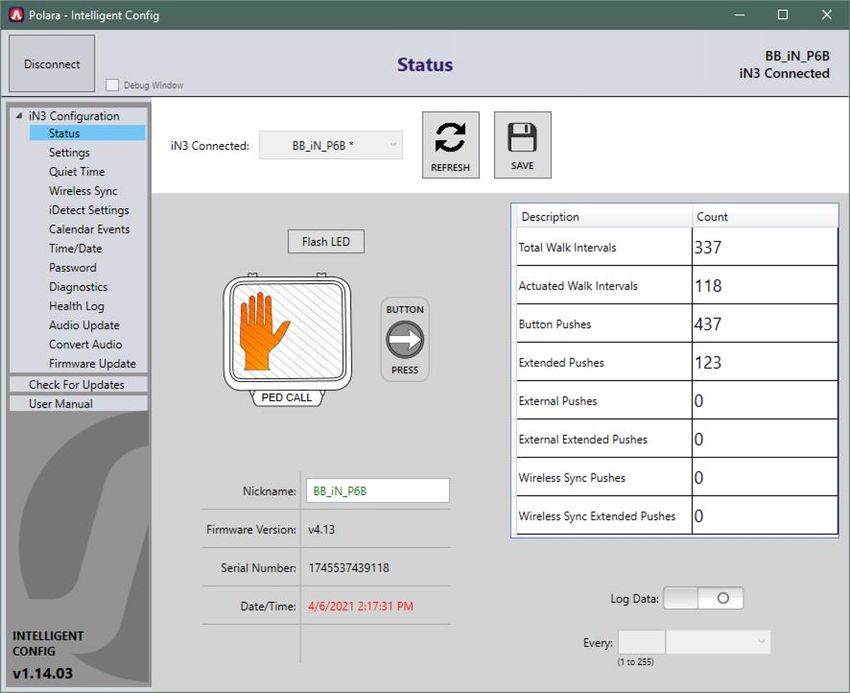Go to Time/Date settings
Image resolution: width=850 pixels, height=693 pixels.
[x=75, y=248]
